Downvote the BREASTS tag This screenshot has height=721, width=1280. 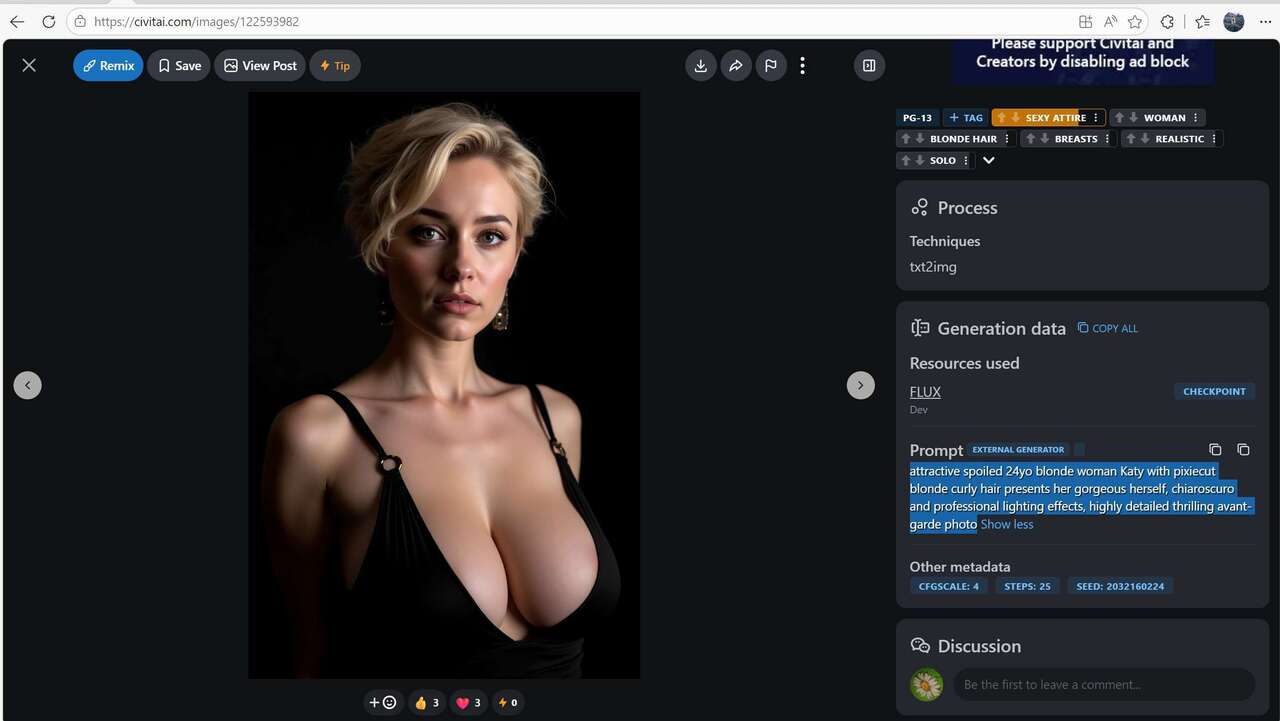pyautogui.click(x=1046, y=138)
